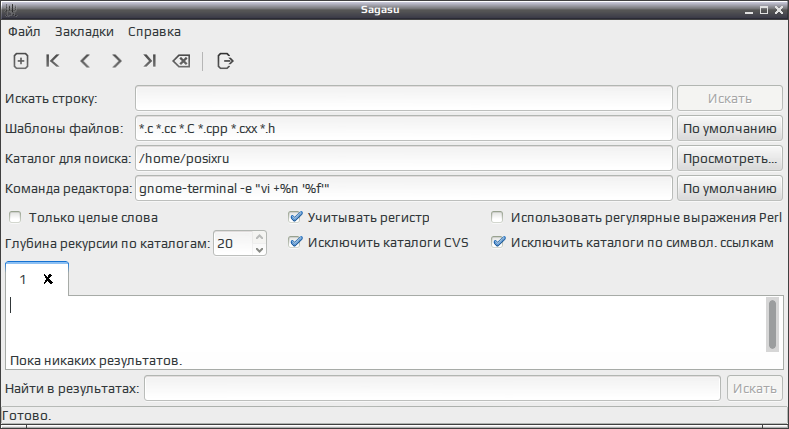789x429 pixels.
Task: Close the Sagasu window
Action: (778, 10)
